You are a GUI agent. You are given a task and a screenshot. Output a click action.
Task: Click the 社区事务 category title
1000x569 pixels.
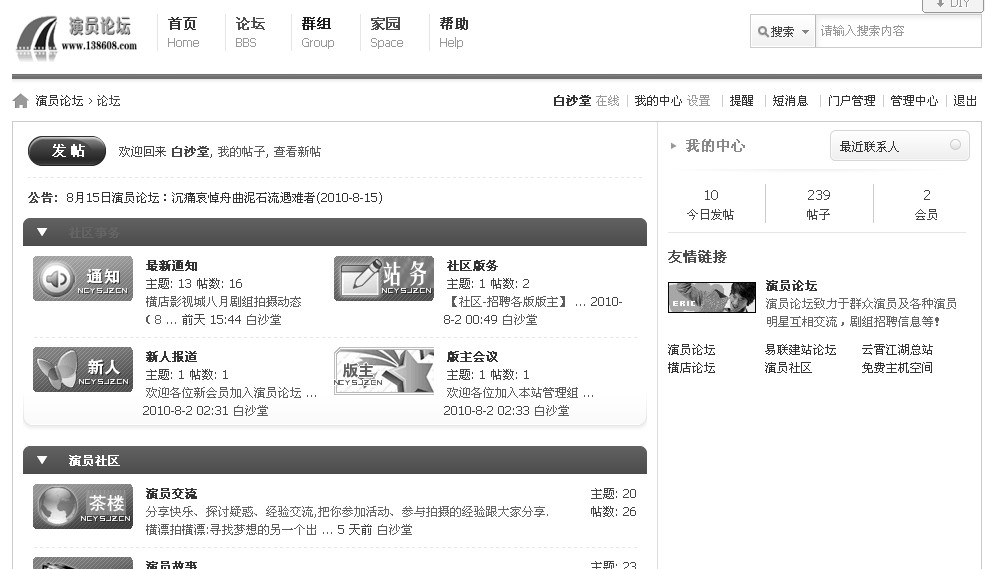point(94,232)
